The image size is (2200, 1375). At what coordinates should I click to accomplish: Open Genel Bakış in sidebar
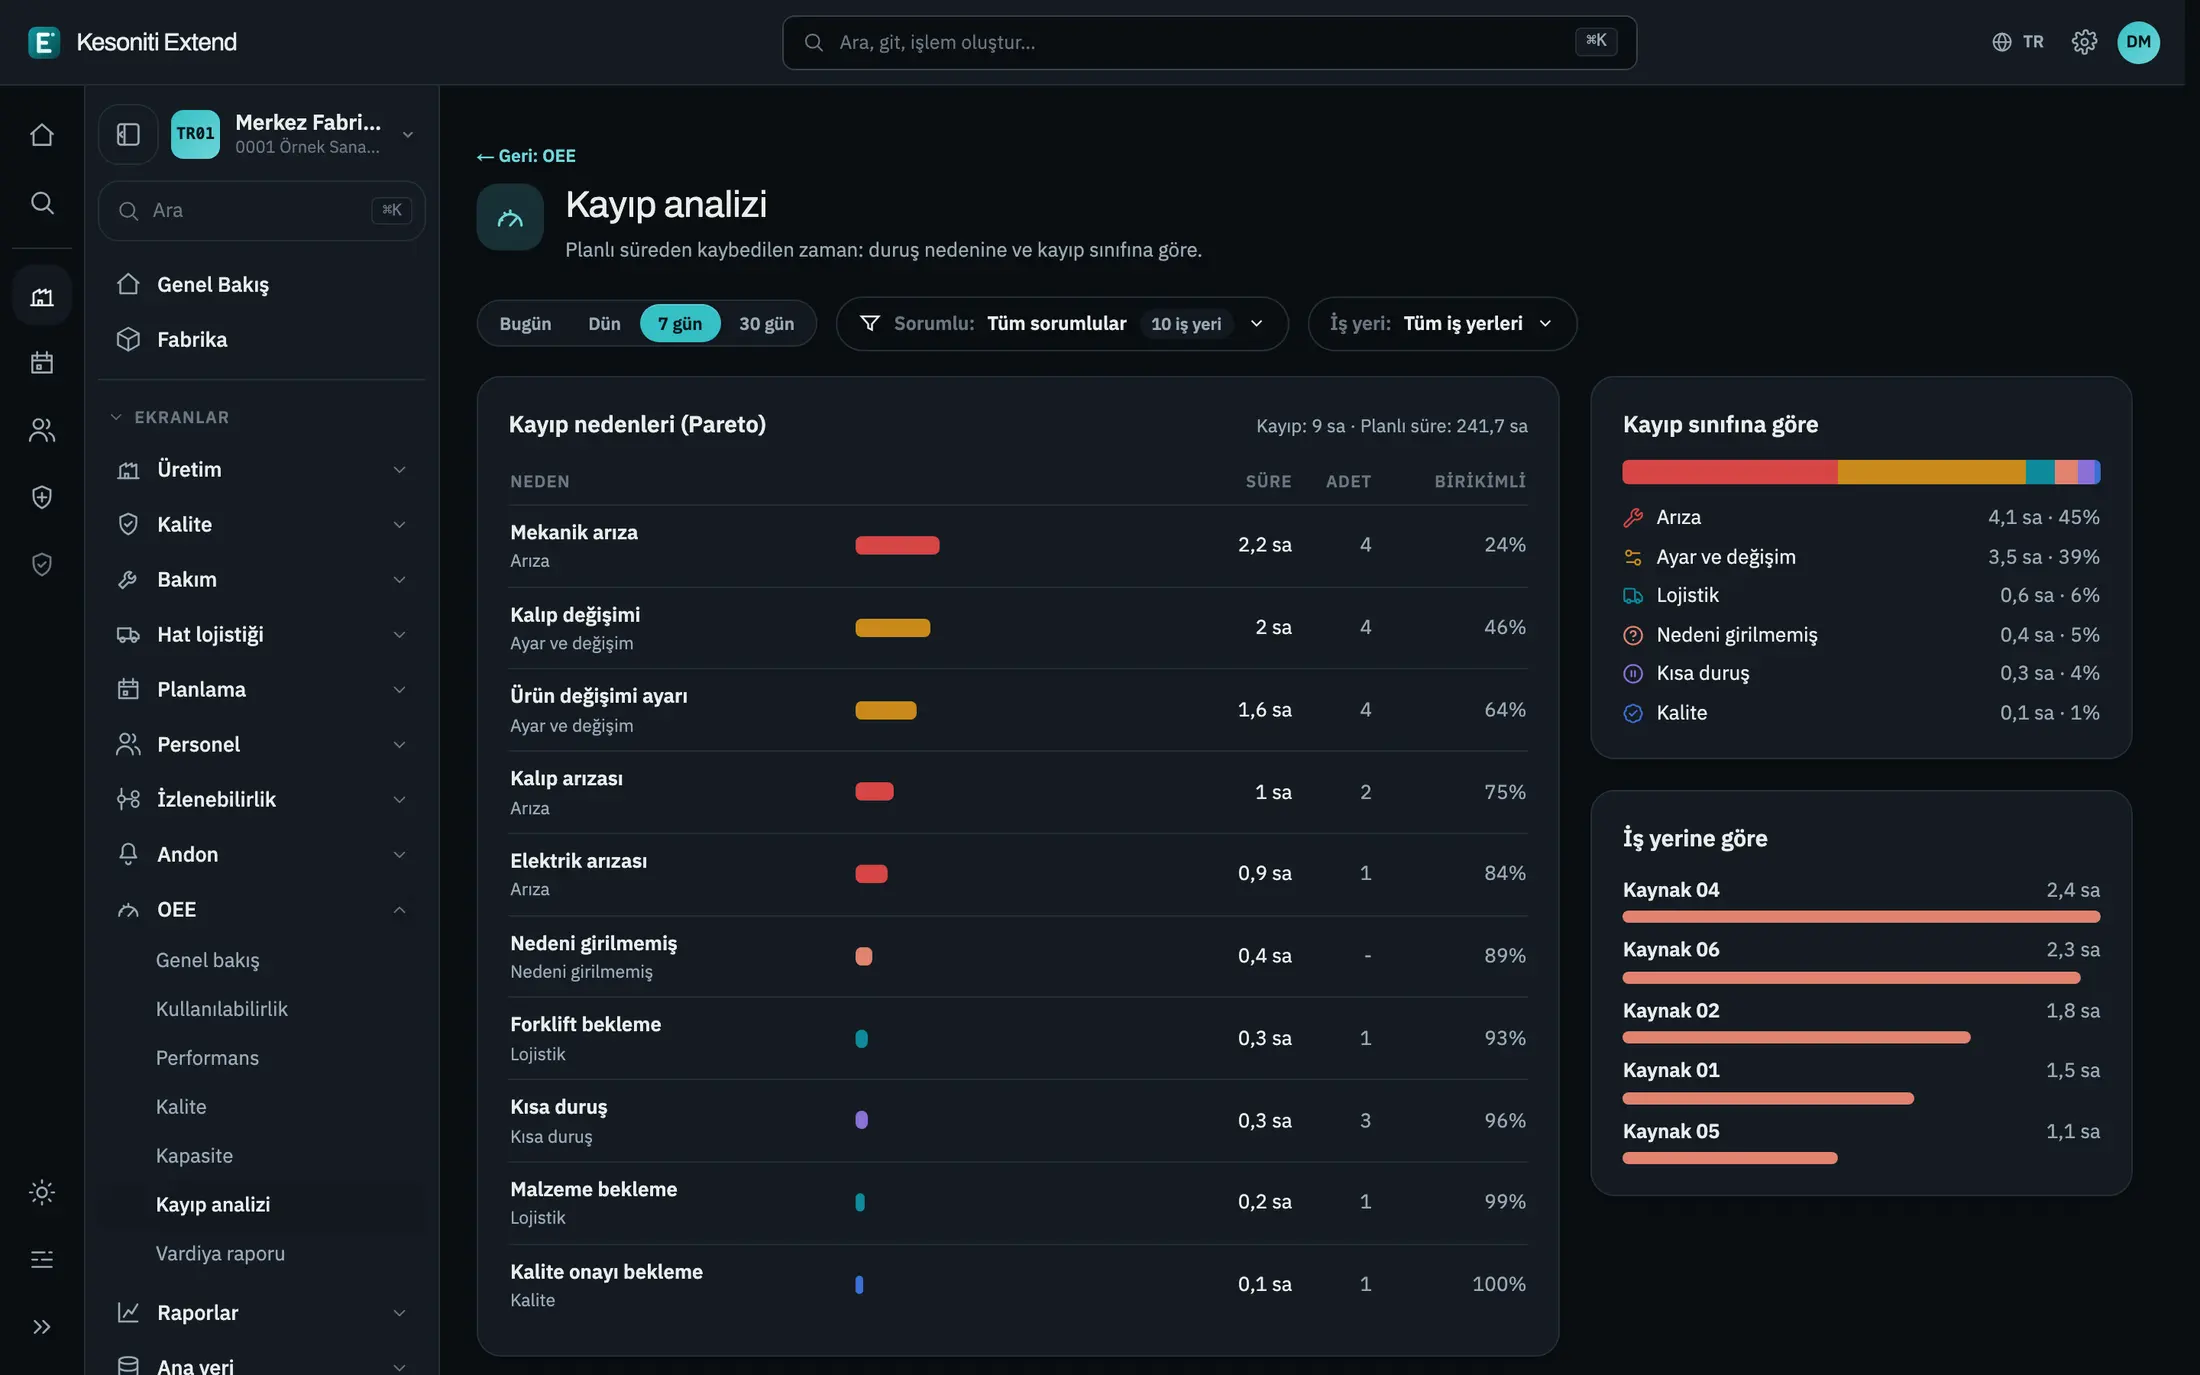[x=262, y=285]
